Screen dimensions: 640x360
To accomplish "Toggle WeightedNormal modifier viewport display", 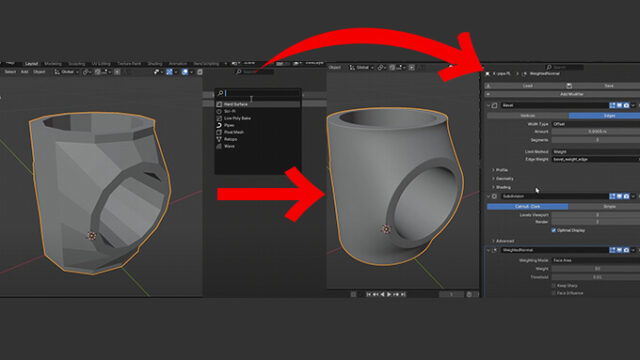I will [619, 250].
